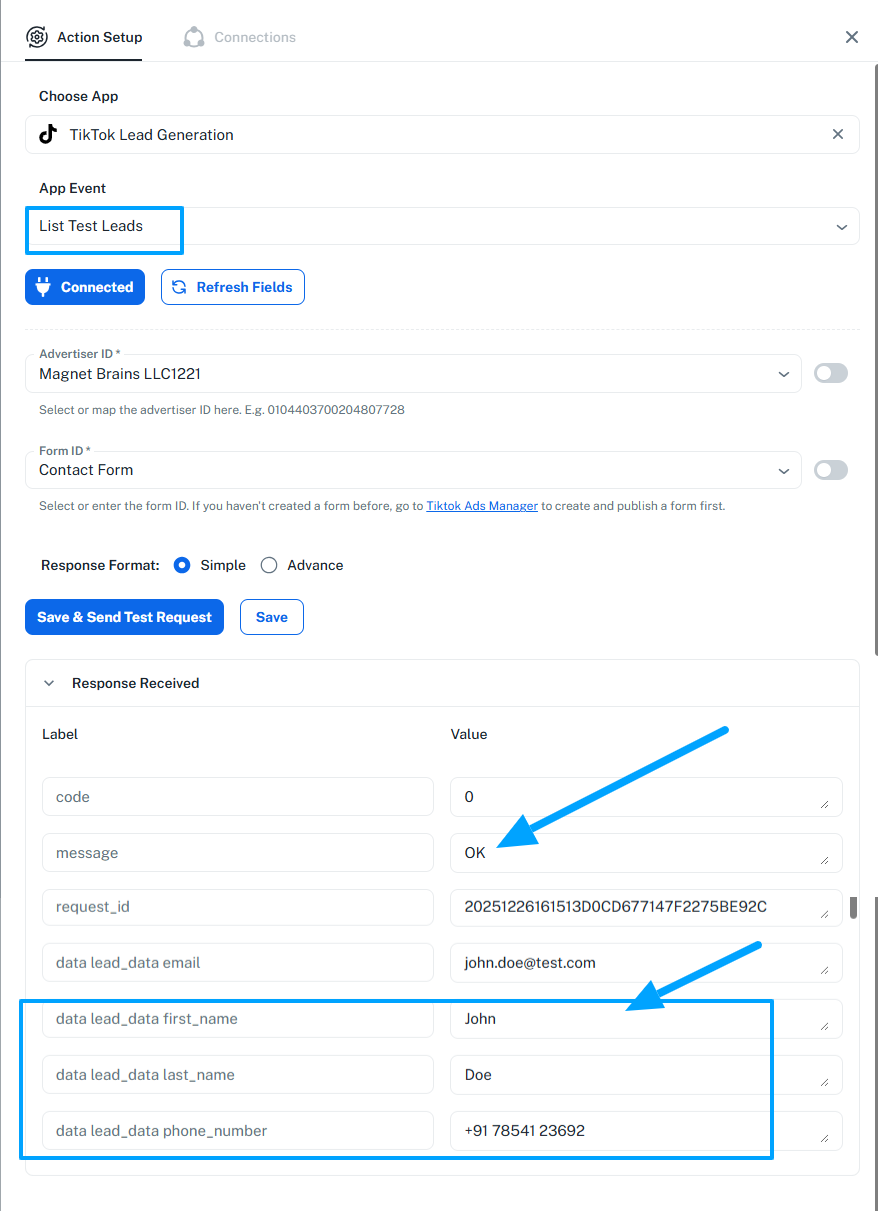
Task: Click the plug icon on Connected button
Action: pyautogui.click(x=43, y=287)
